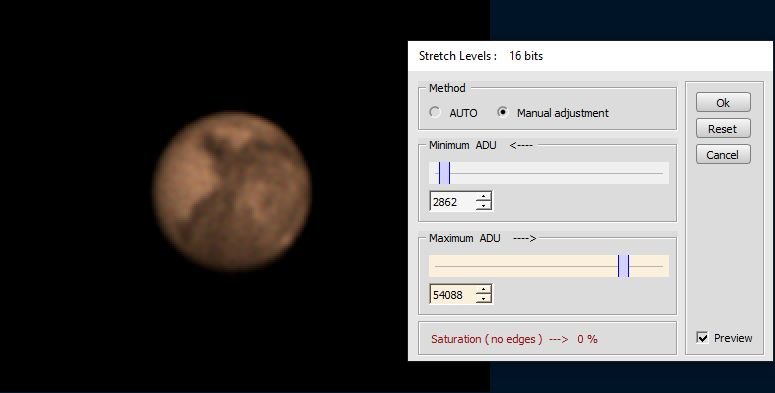Click the Reset button

(723, 129)
